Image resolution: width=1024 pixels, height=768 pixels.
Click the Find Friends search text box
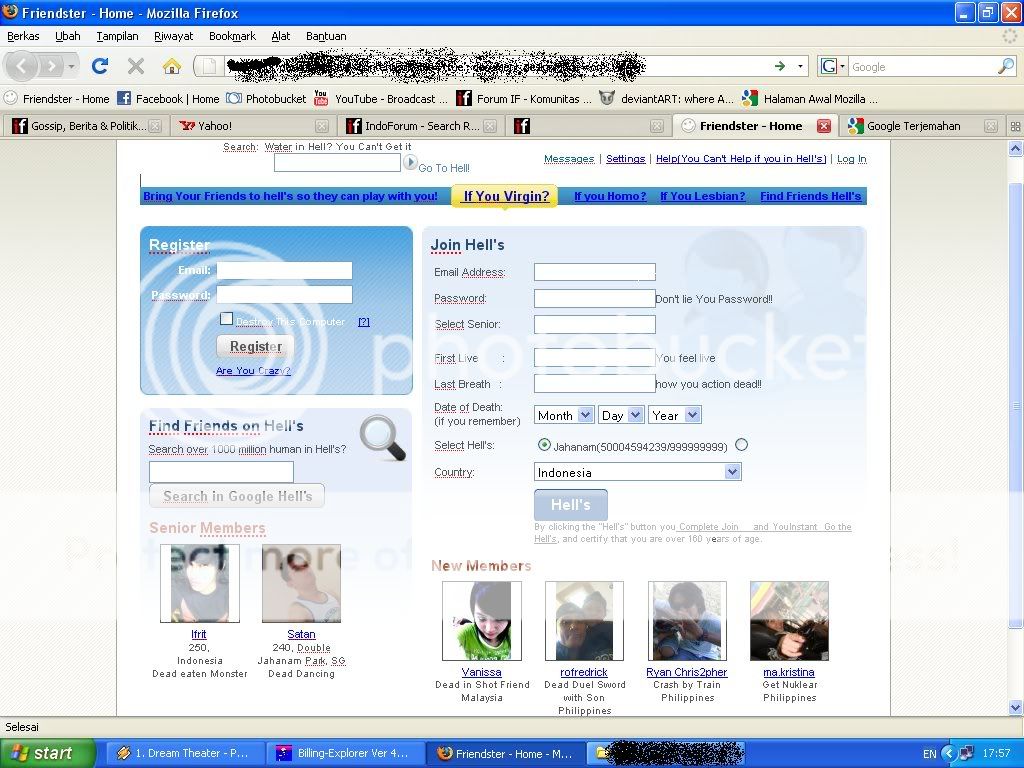[221, 472]
